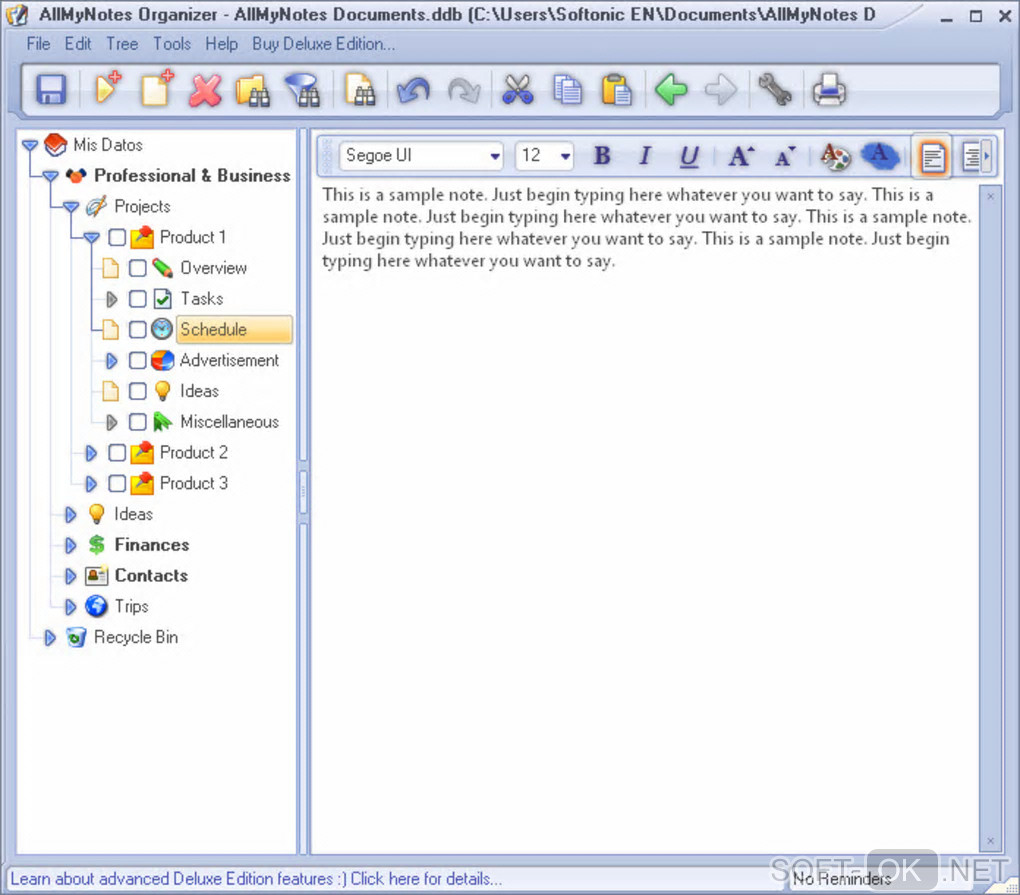Click inside the sample note text
Image resolution: width=1020 pixels, height=895 pixels.
[646, 228]
